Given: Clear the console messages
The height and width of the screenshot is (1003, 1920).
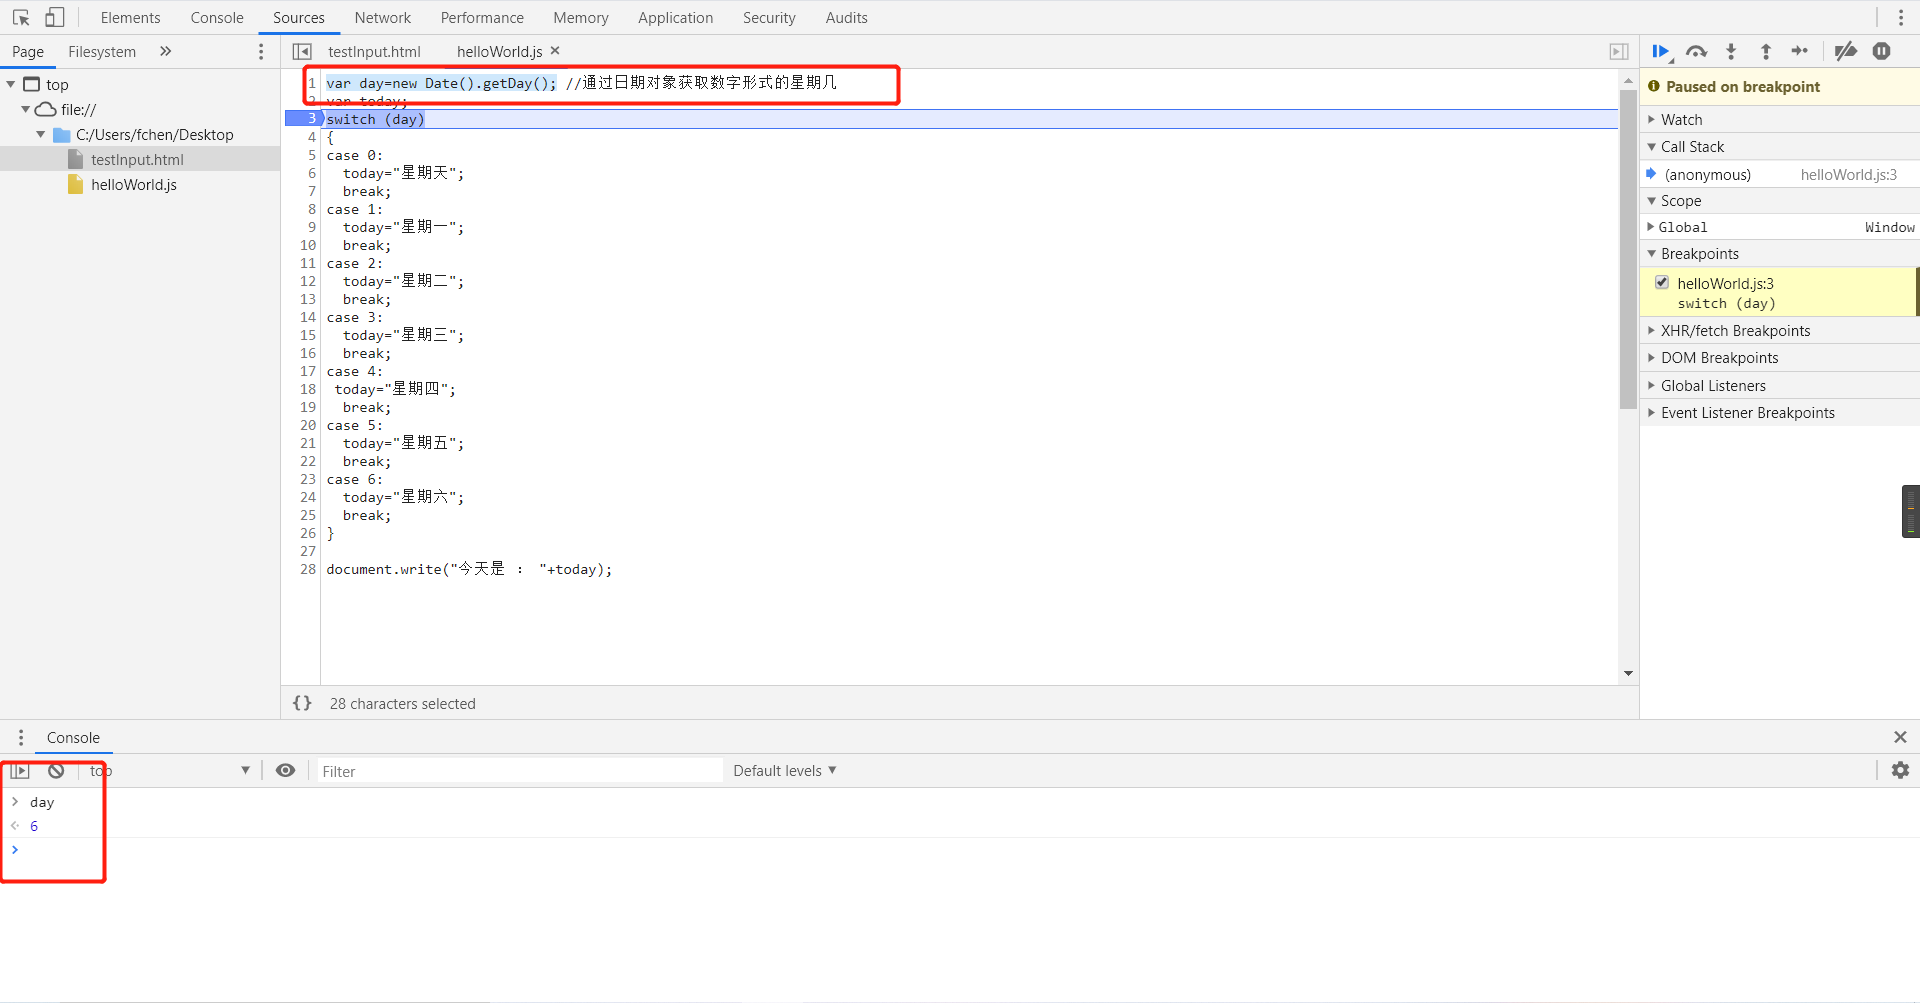Looking at the screenshot, I should click(55, 770).
